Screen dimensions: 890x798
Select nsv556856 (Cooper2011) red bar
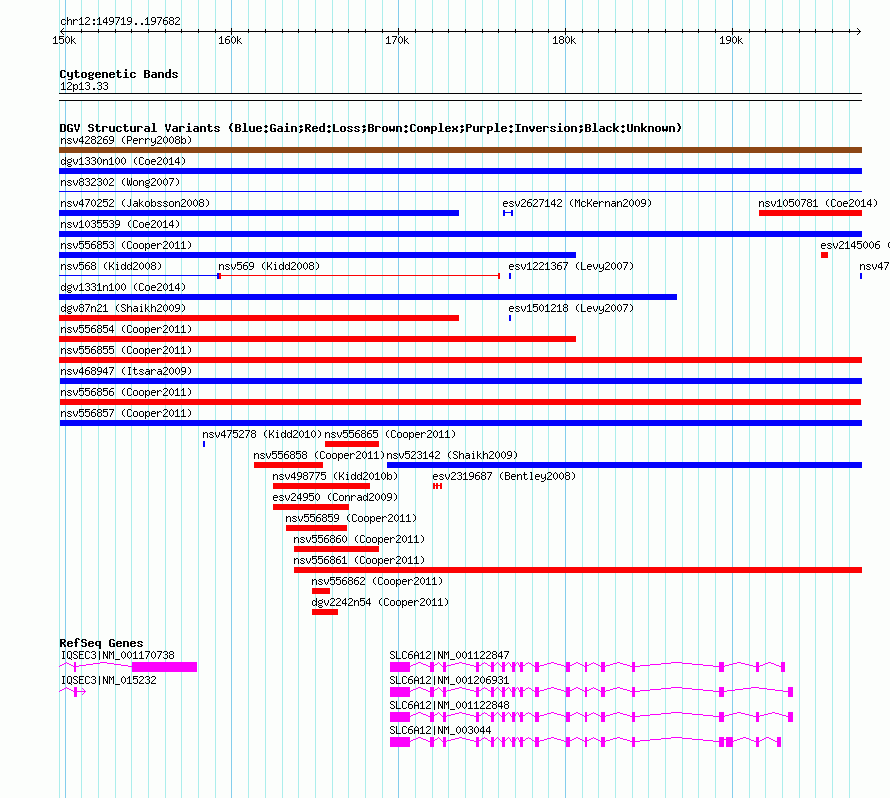point(460,402)
